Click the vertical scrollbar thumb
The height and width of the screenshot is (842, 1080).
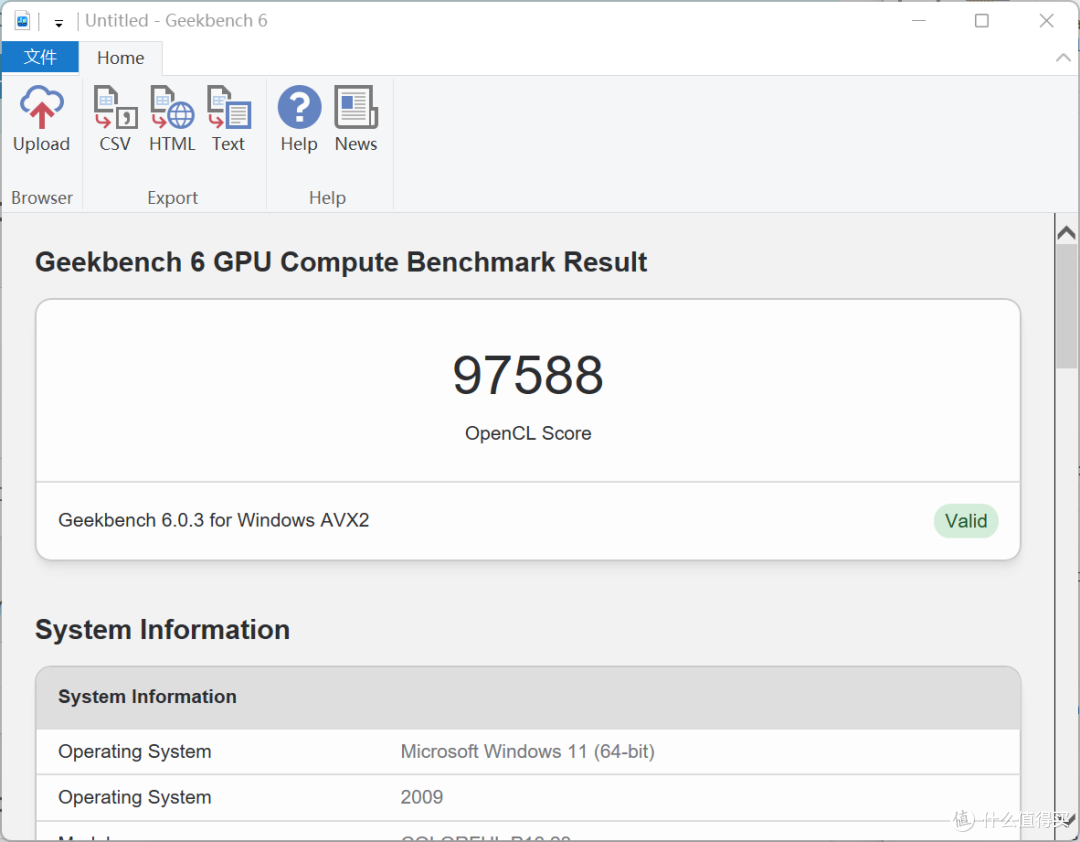click(x=1066, y=306)
